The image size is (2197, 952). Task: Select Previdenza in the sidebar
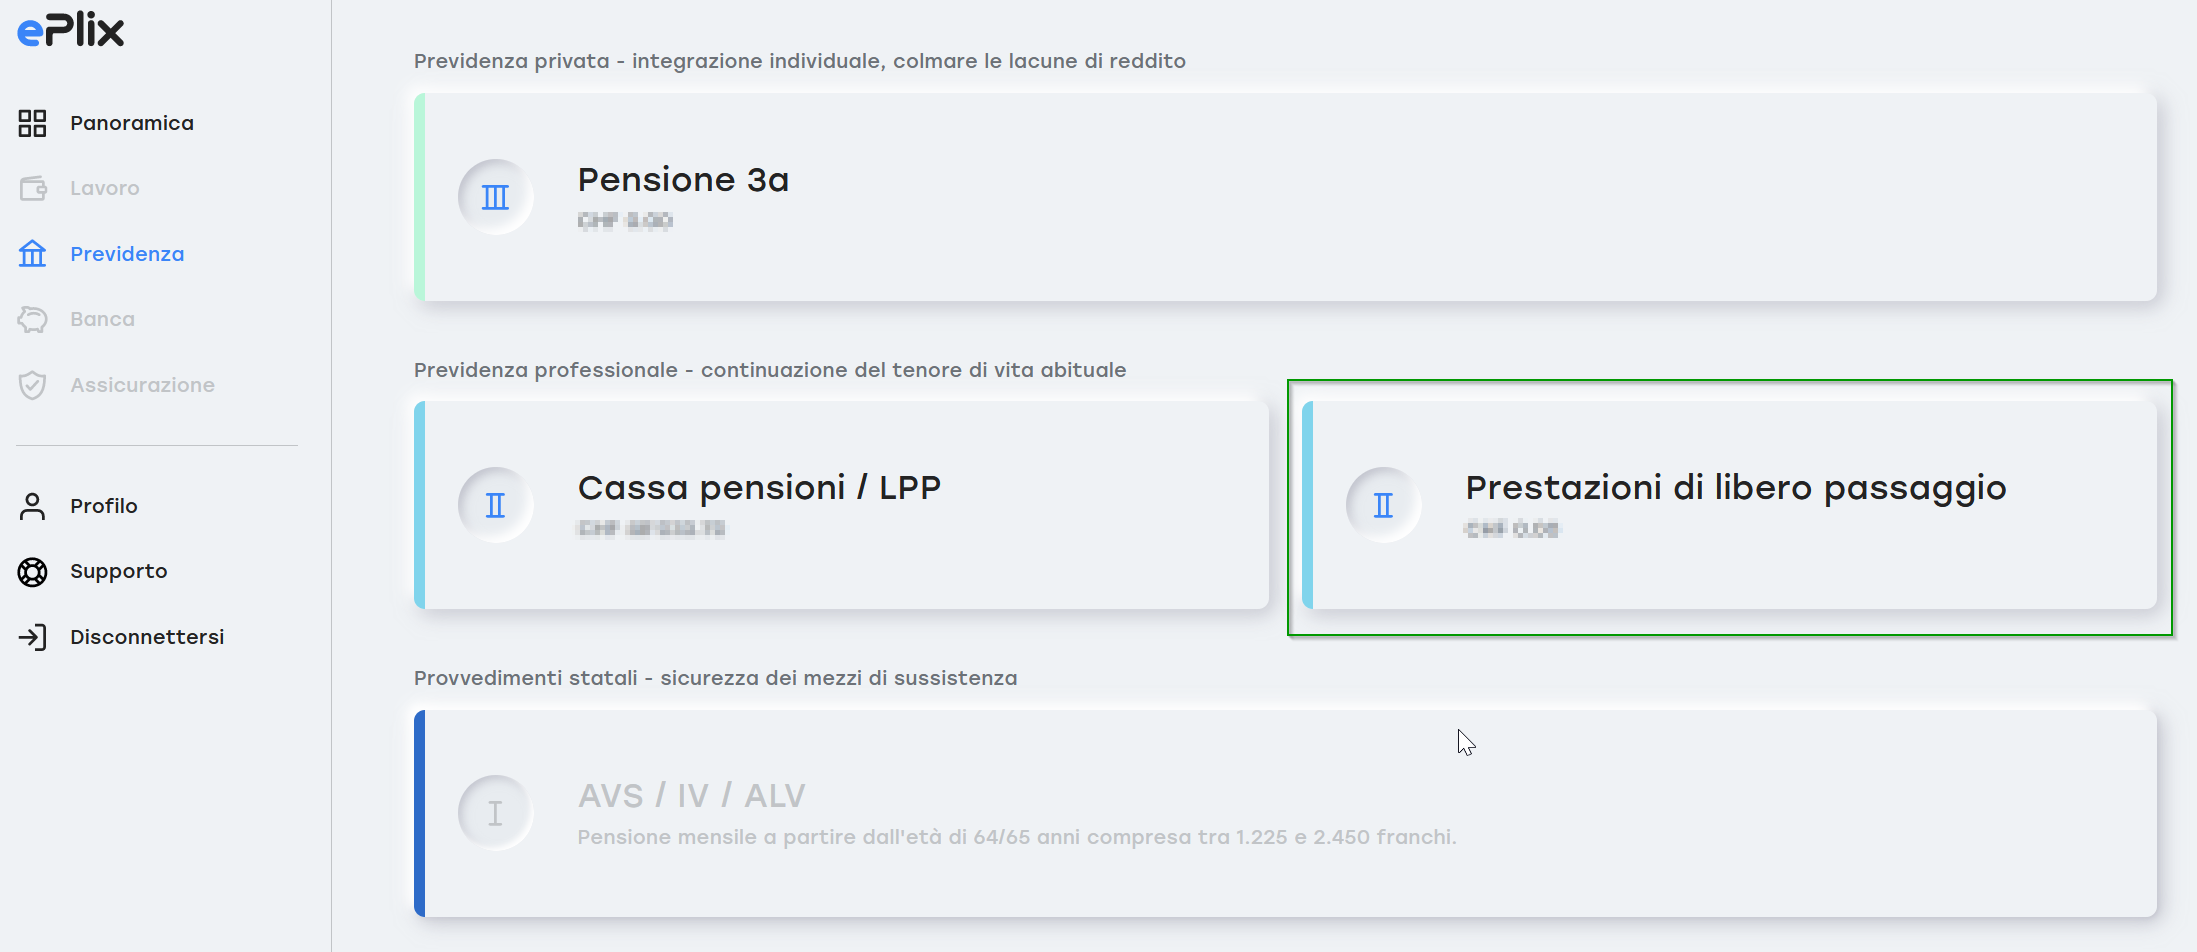click(127, 254)
